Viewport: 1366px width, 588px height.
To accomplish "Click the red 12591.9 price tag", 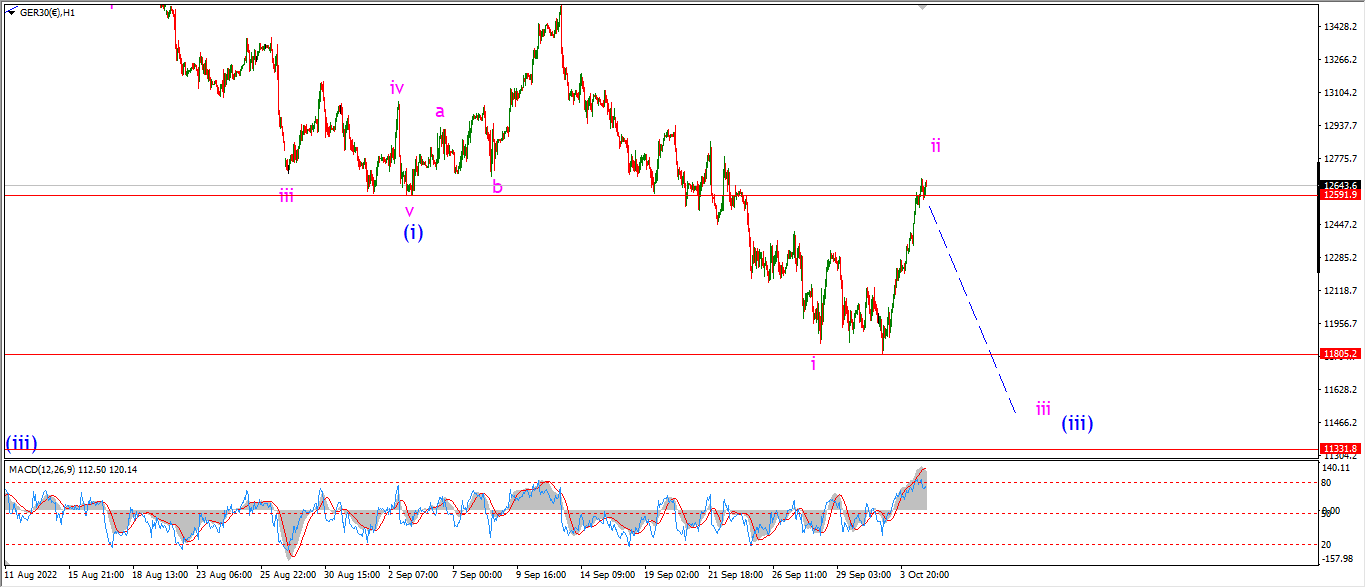I will tap(1340, 195).
